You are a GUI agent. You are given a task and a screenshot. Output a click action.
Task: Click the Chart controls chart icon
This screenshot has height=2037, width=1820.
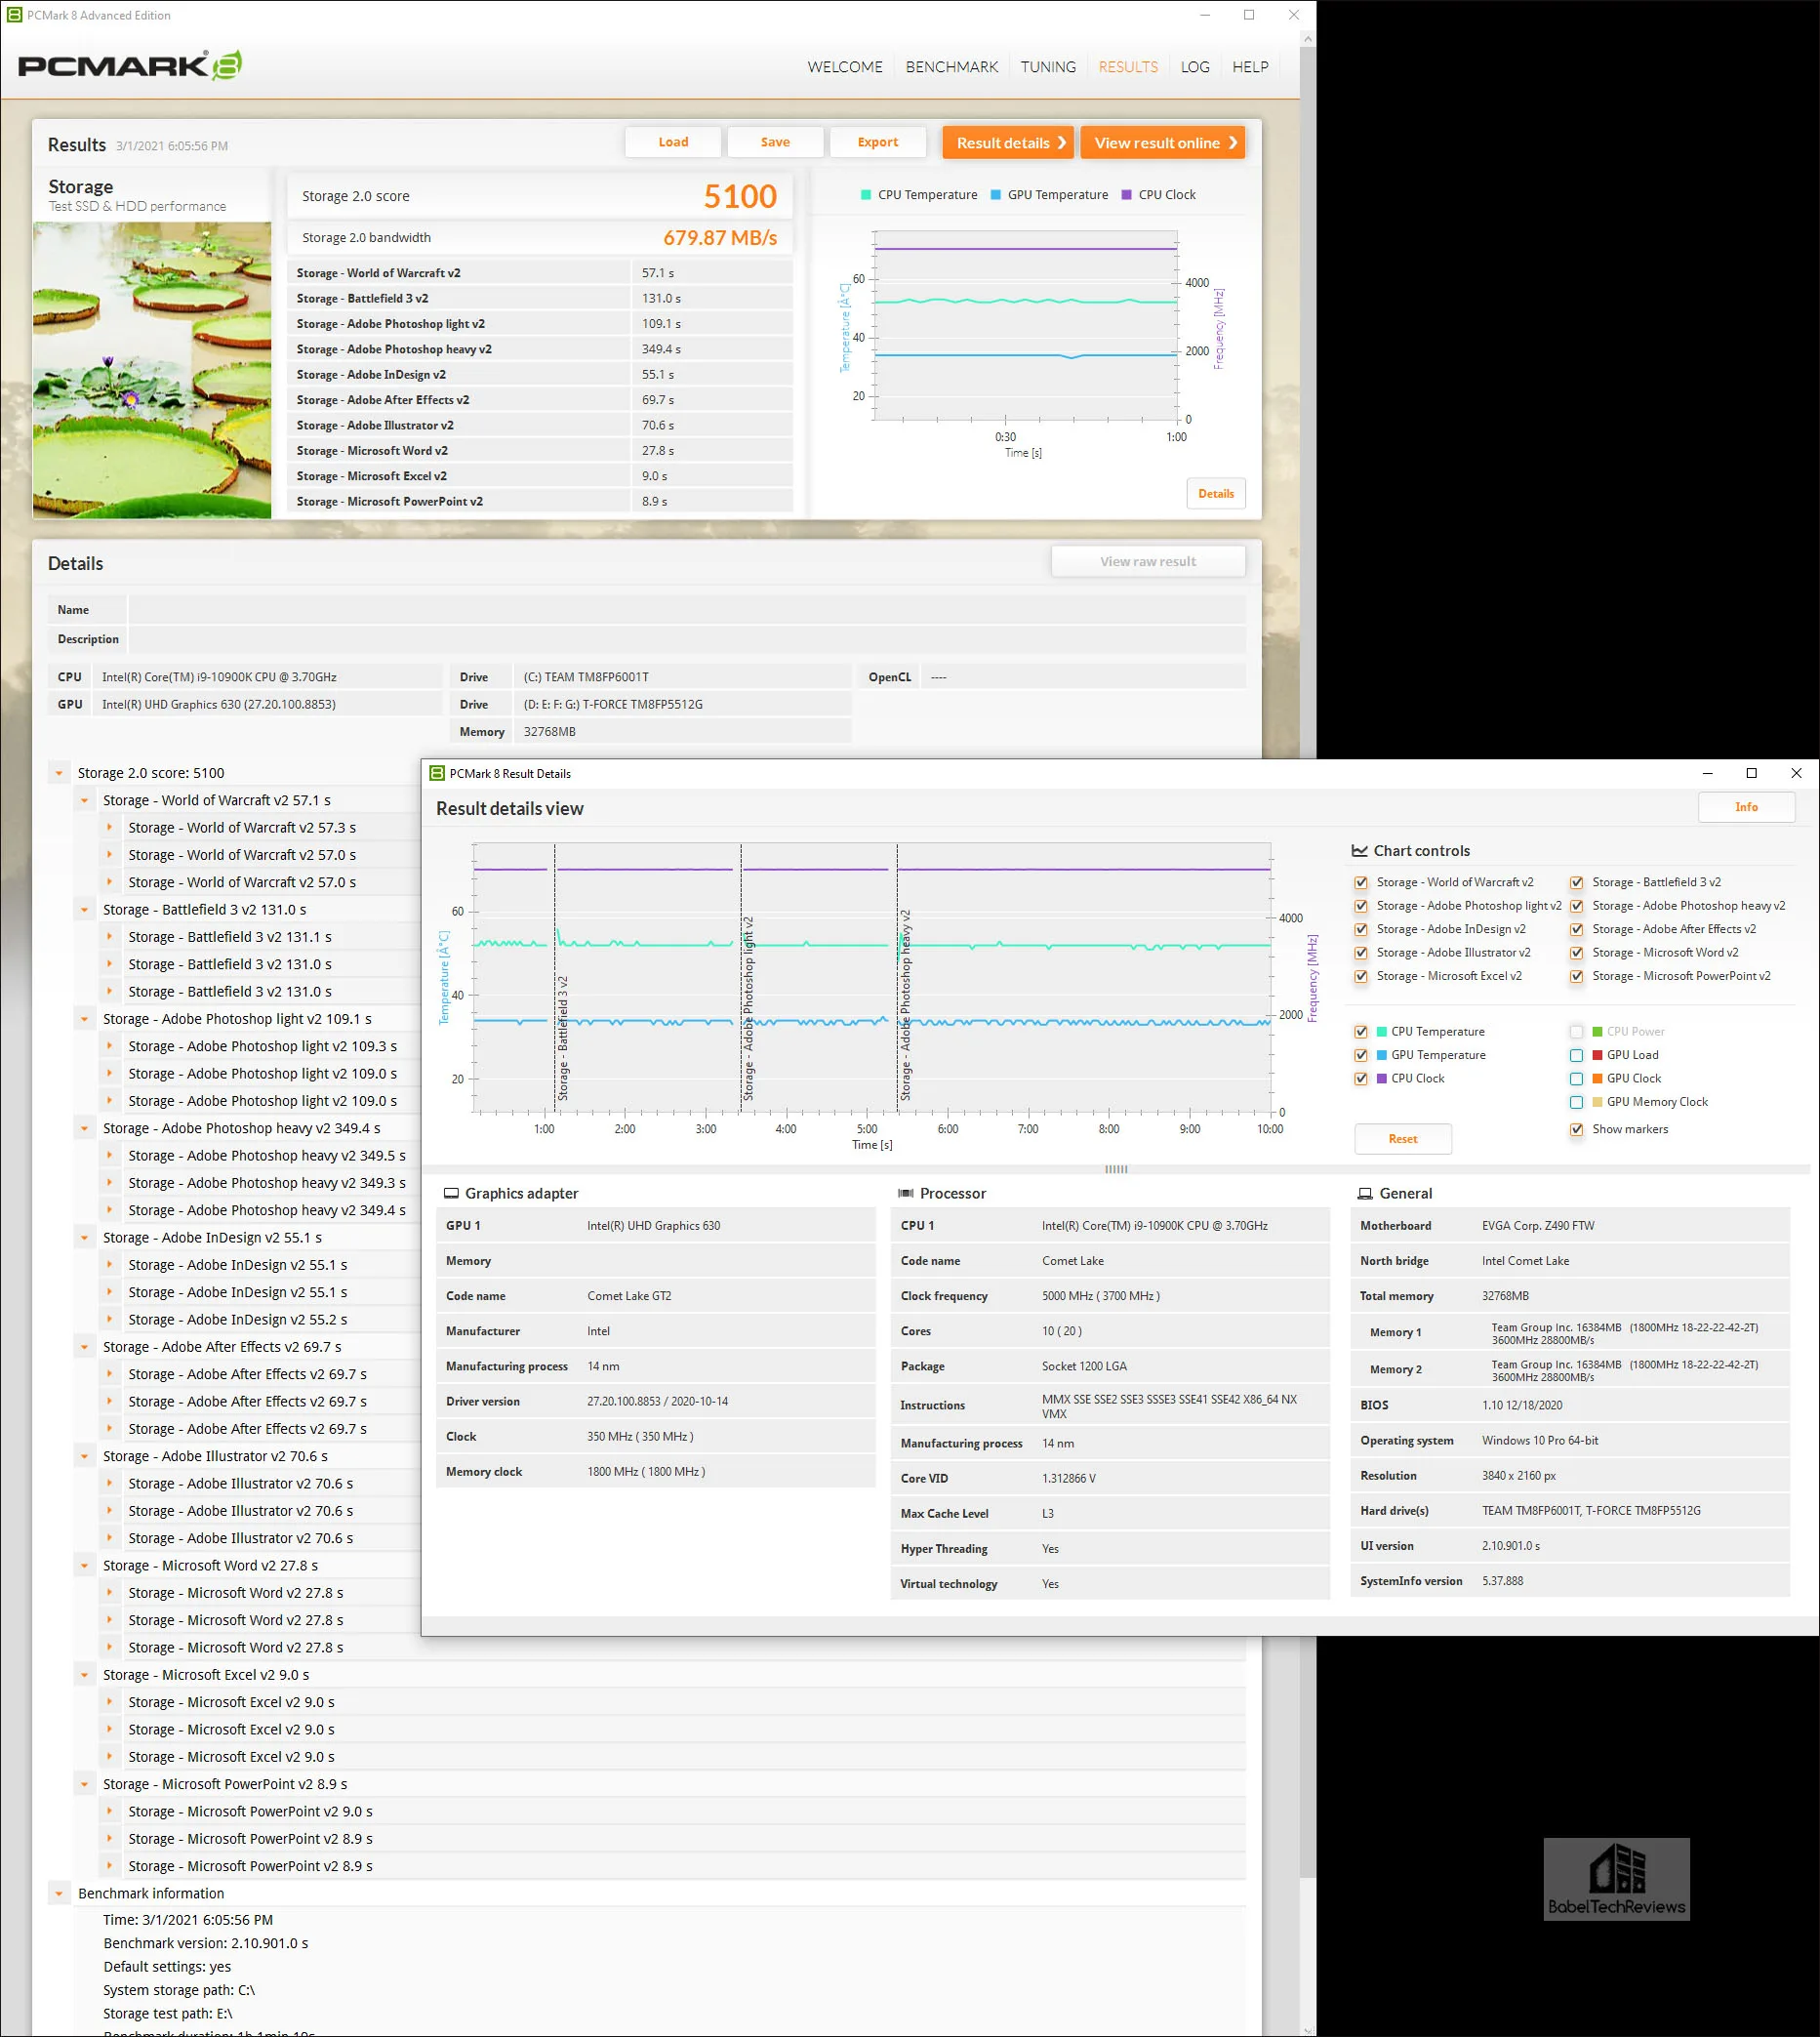[1359, 851]
